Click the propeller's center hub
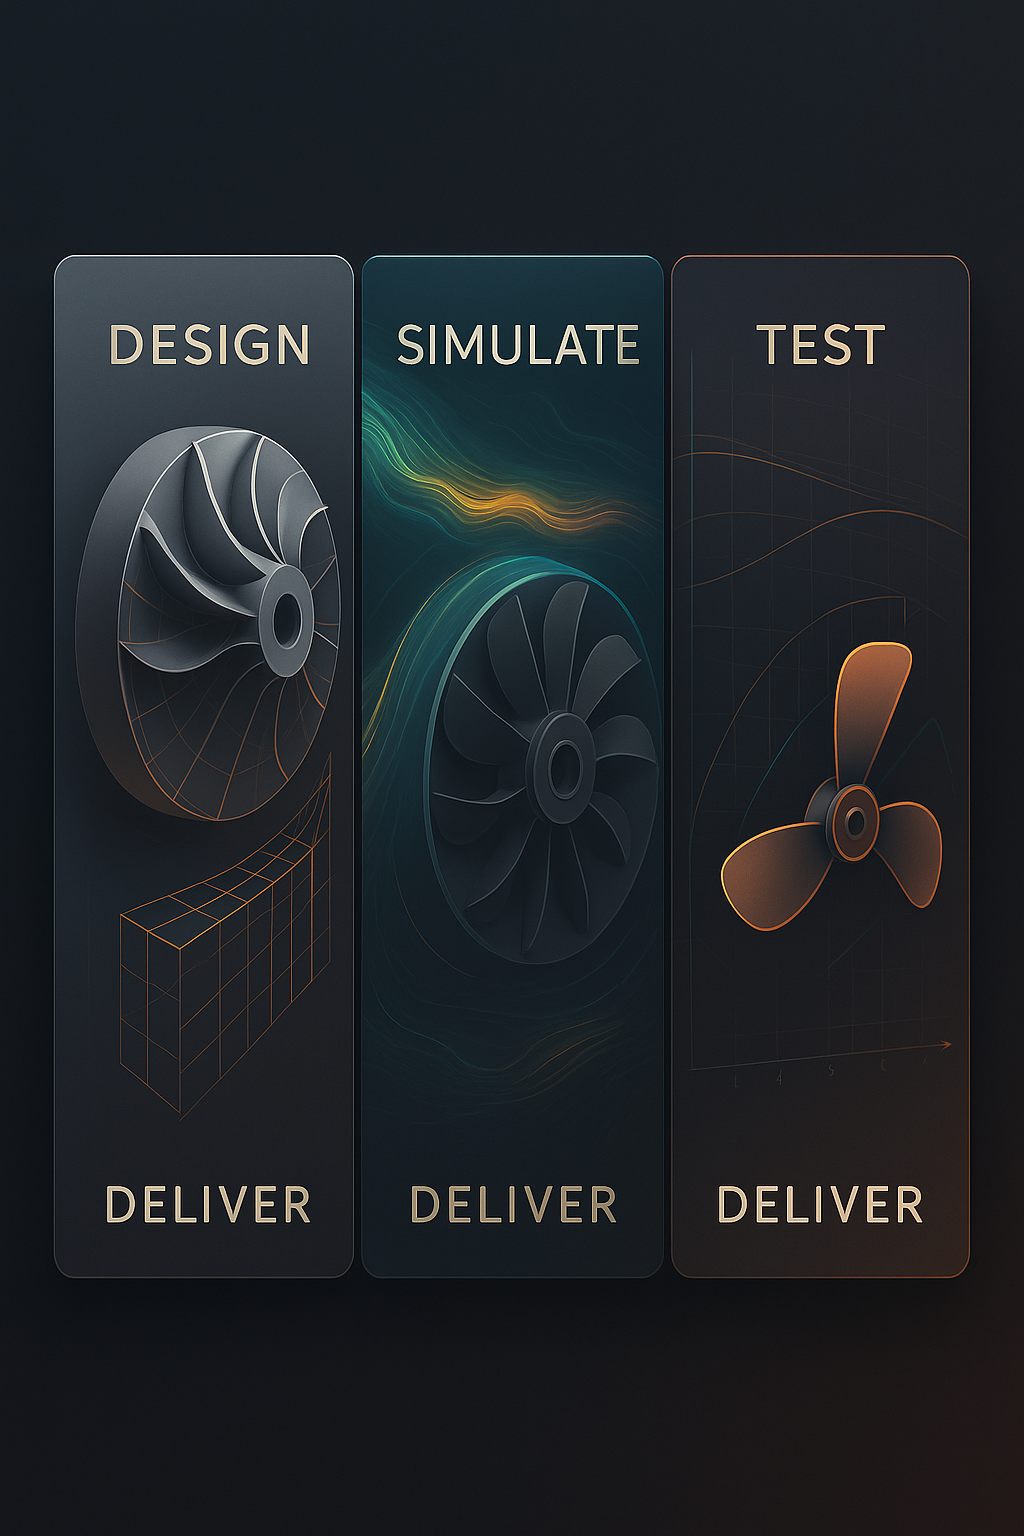The image size is (1024, 1536). click(x=853, y=822)
